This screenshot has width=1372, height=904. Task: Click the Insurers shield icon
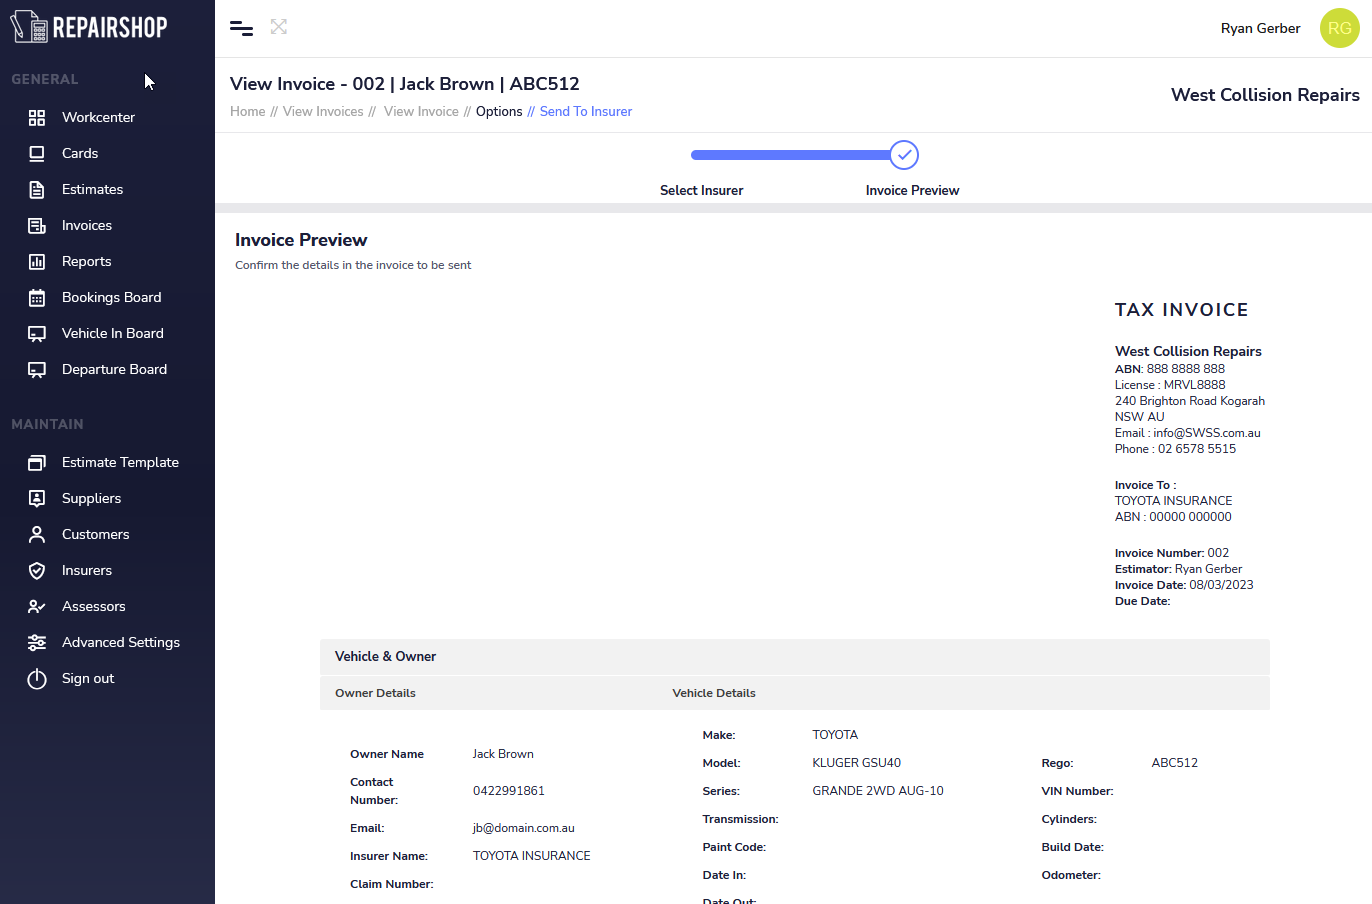[x=37, y=571]
